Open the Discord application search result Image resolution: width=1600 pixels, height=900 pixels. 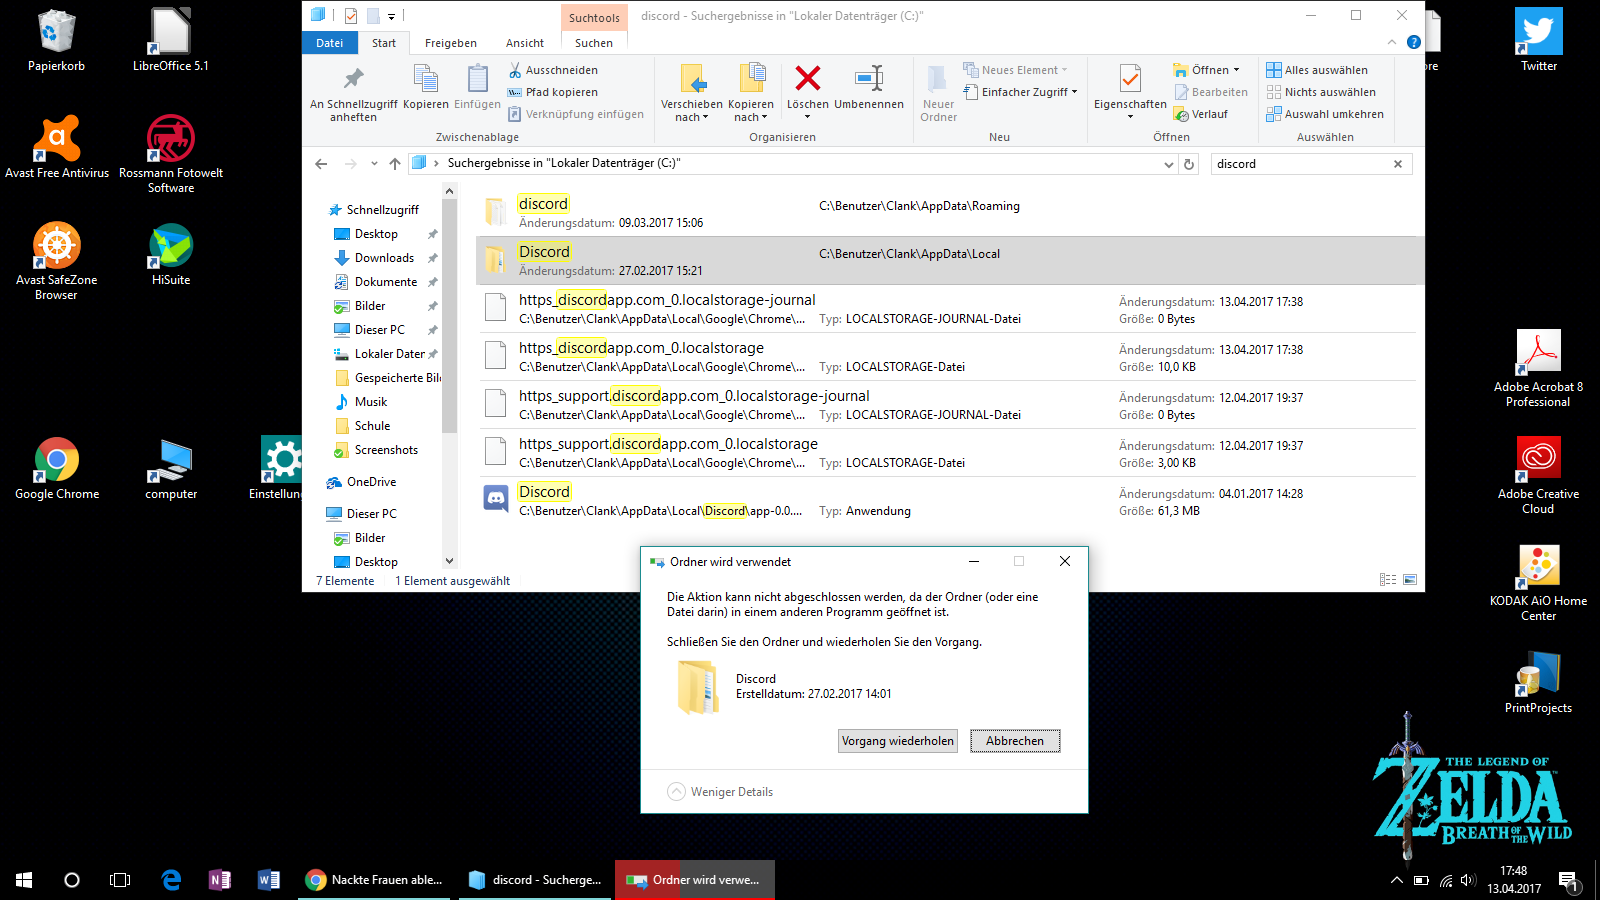coord(544,492)
